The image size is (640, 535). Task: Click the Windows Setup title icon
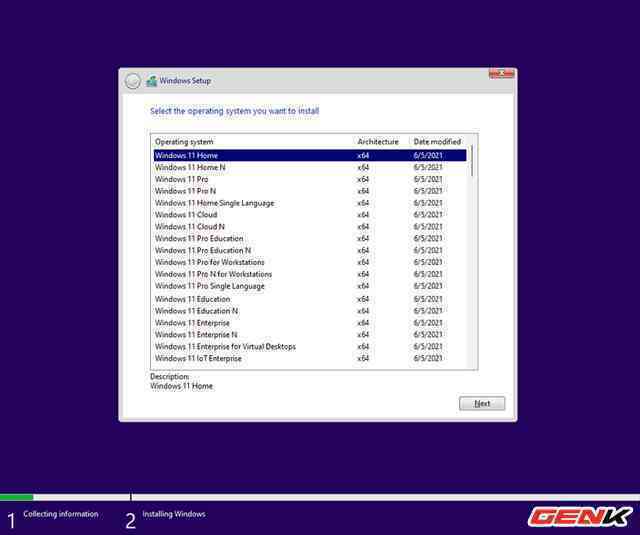pyautogui.click(x=152, y=81)
